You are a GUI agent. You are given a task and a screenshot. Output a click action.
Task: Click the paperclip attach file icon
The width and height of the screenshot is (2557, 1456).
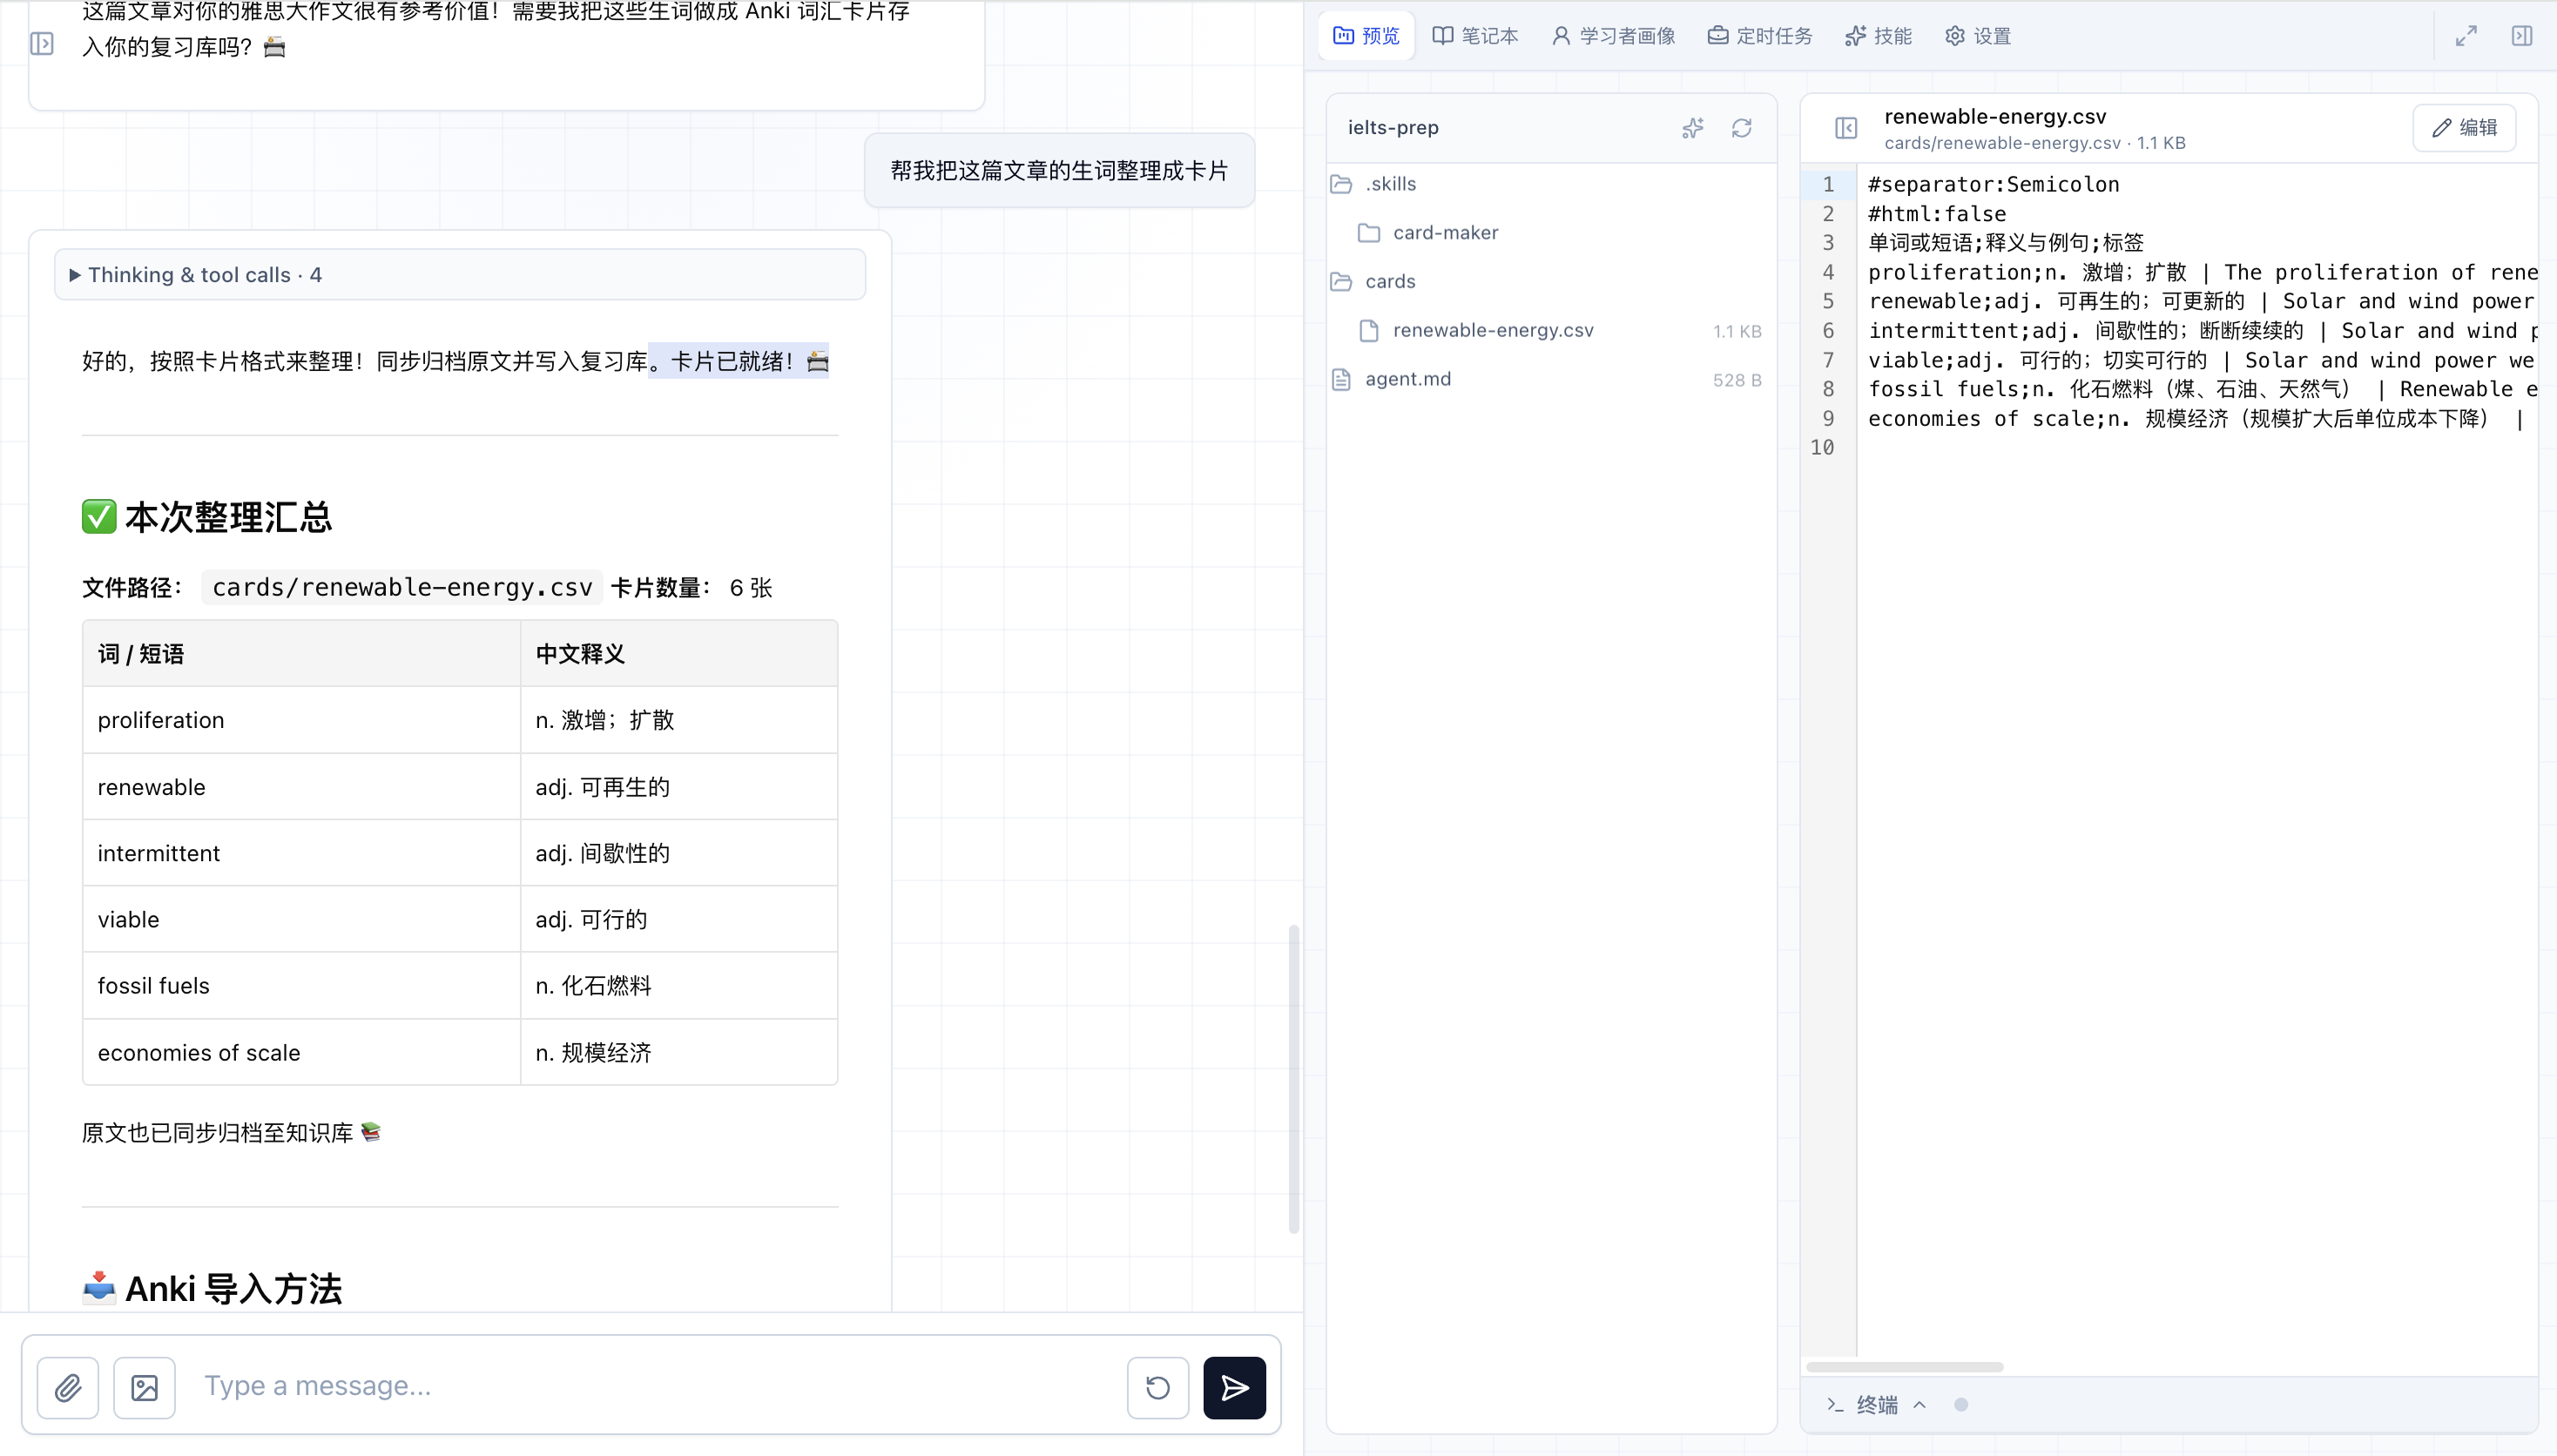pos(68,1387)
